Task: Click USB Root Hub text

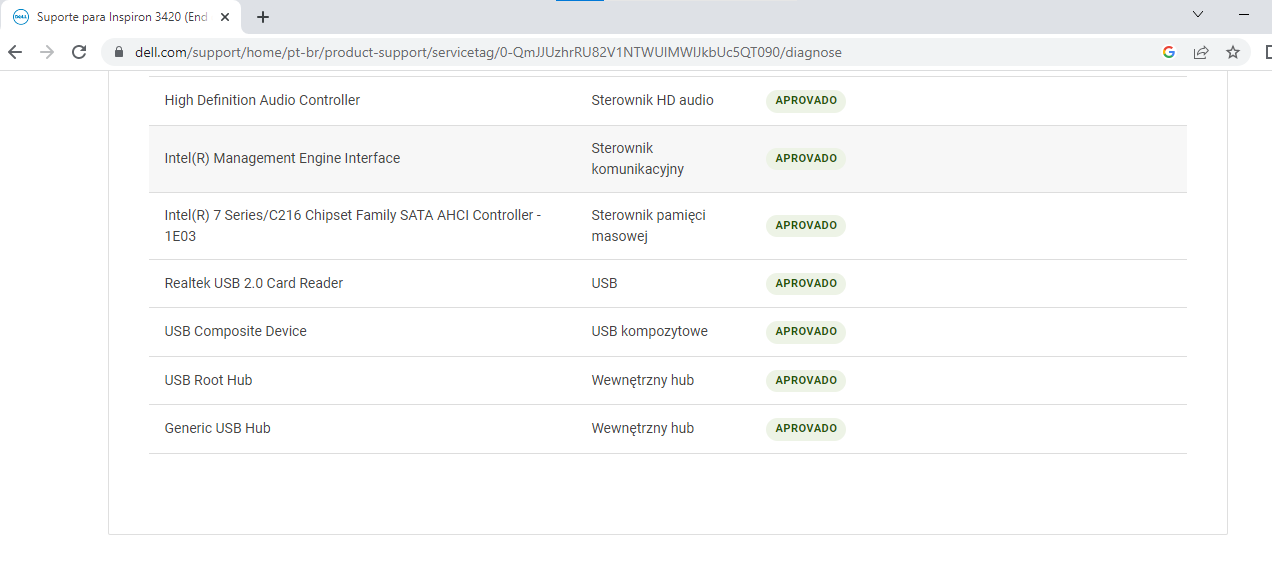Action: 208,380
